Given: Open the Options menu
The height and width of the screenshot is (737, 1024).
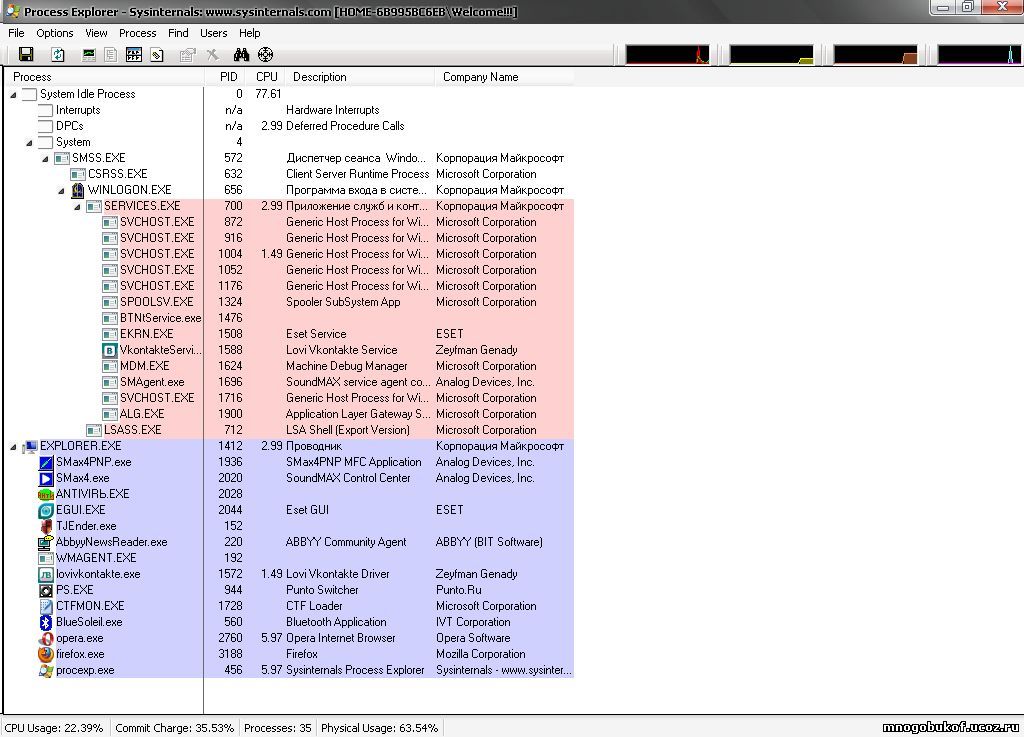Looking at the screenshot, I should tap(55, 33).
